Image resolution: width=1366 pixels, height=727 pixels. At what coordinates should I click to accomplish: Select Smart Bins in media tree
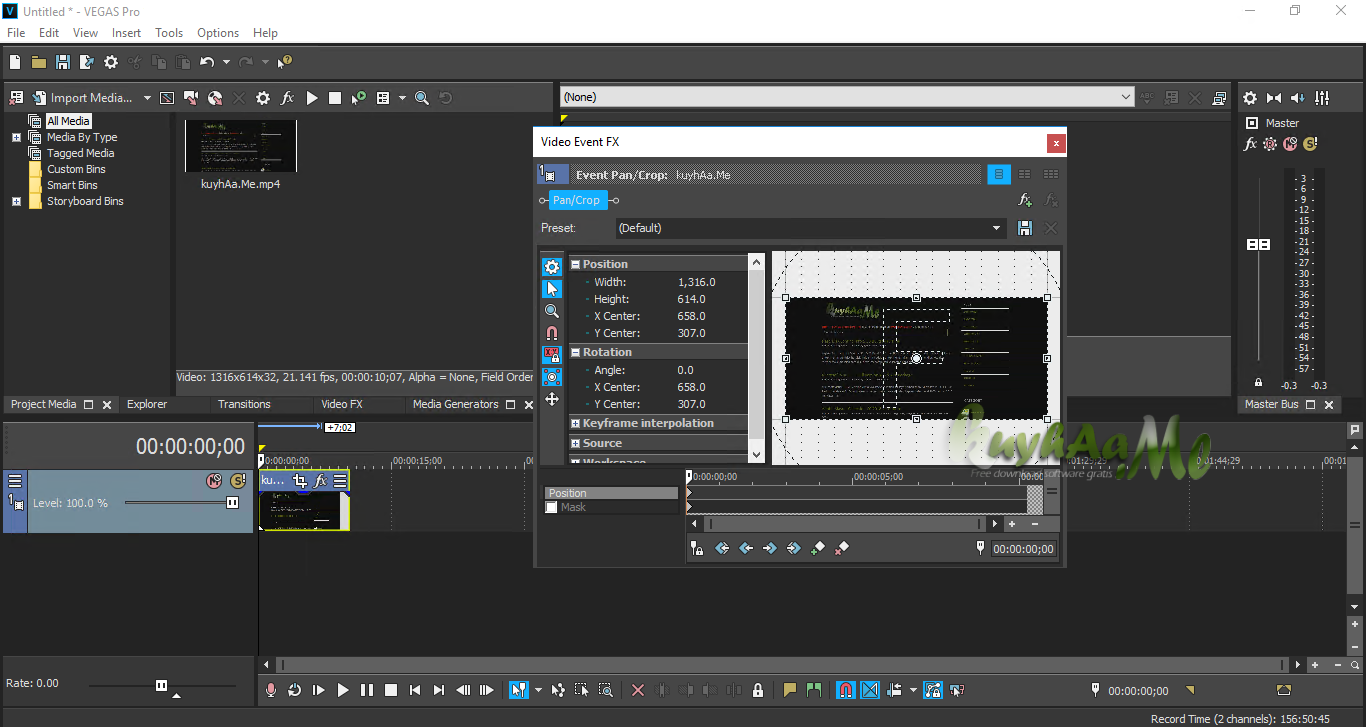[x=72, y=185]
